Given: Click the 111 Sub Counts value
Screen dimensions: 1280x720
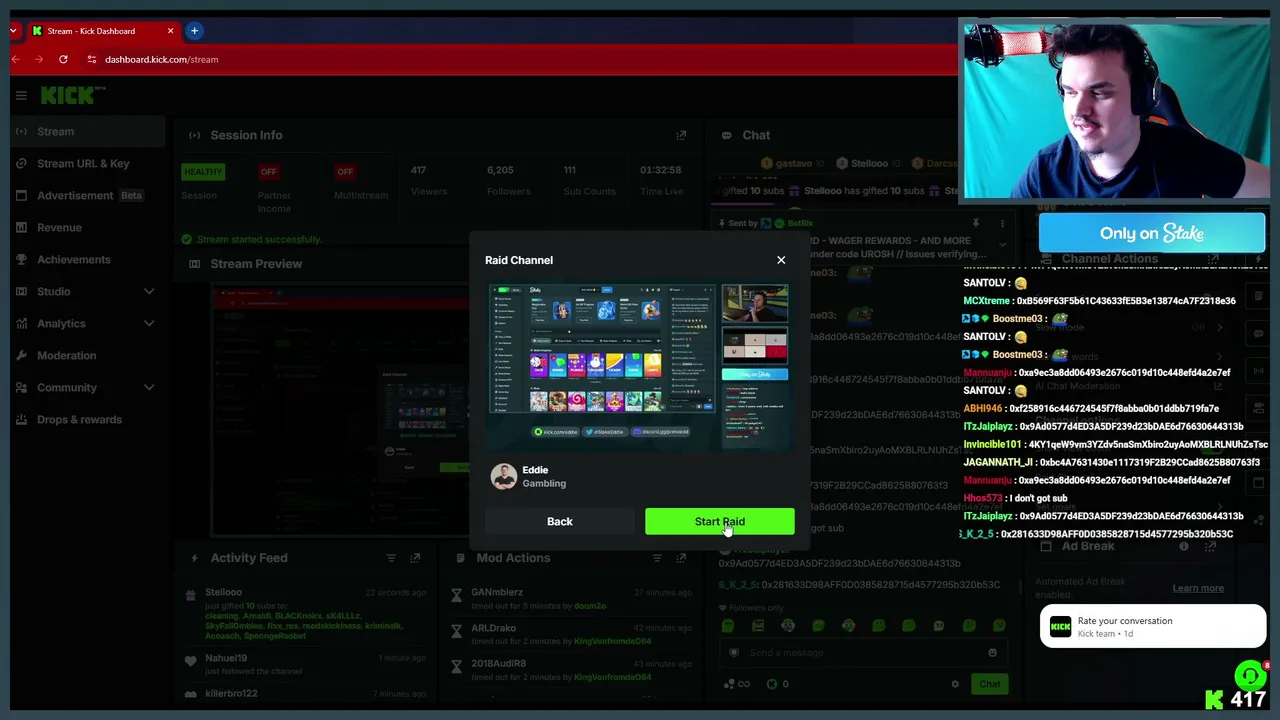Looking at the screenshot, I should [x=569, y=170].
